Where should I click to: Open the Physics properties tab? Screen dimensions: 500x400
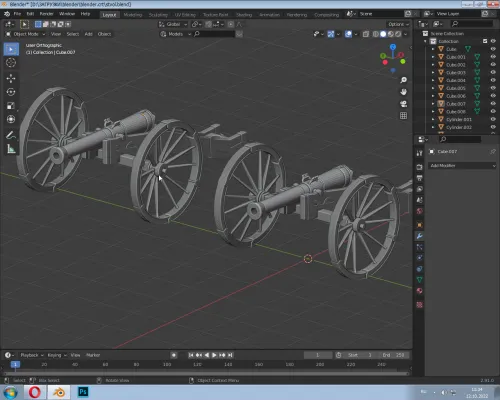419,258
